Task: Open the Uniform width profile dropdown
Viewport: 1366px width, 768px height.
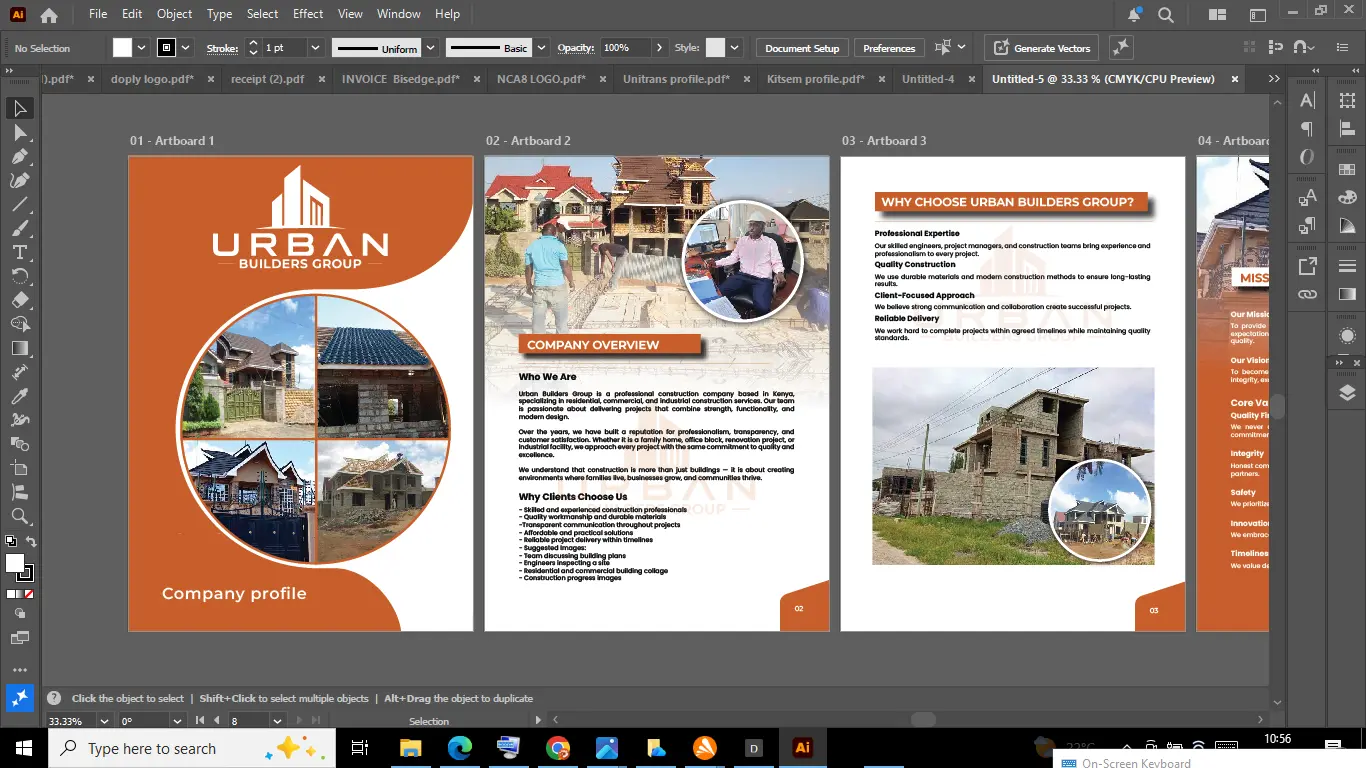Action: tap(431, 48)
